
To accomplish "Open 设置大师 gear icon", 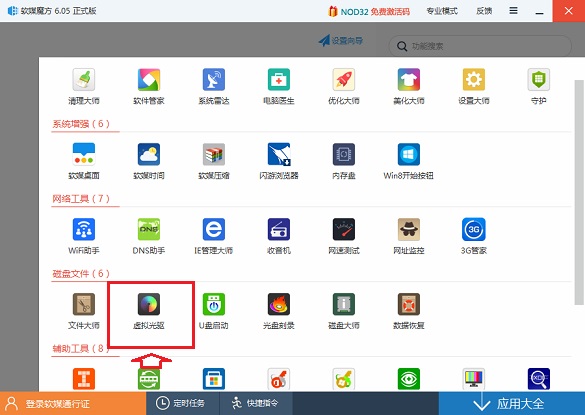I will click(473, 86).
